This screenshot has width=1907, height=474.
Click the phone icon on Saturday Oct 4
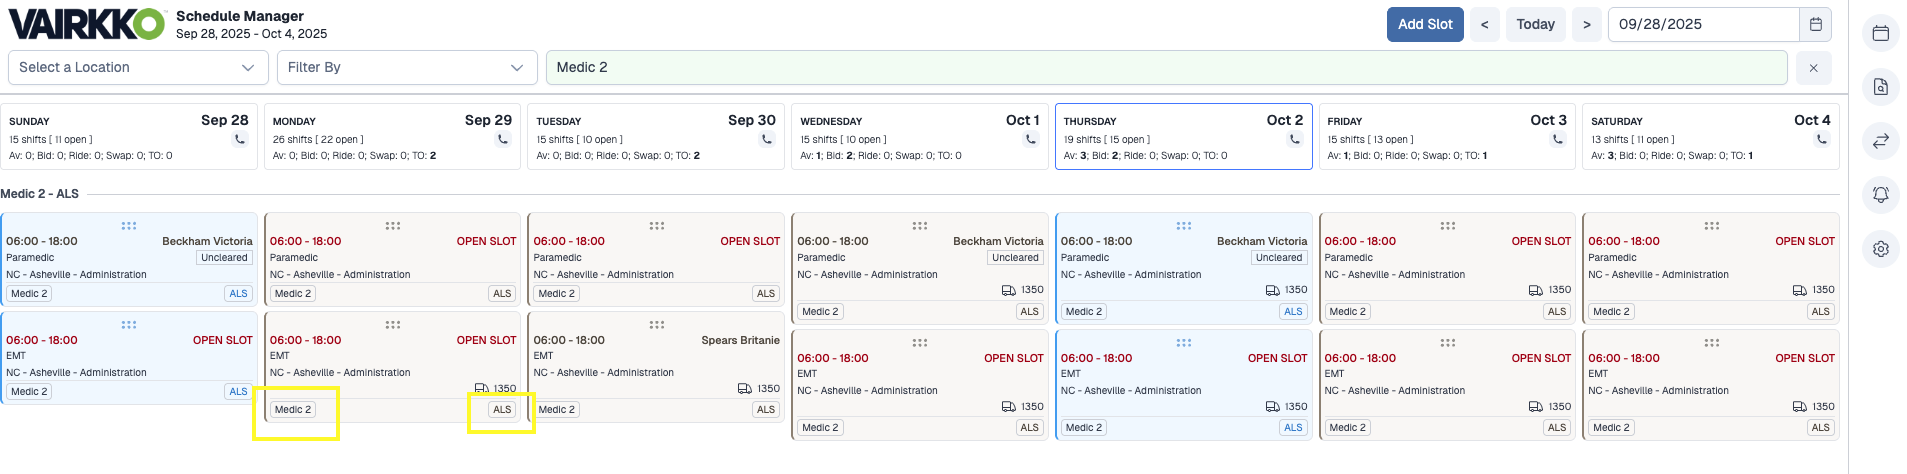pos(1821,140)
